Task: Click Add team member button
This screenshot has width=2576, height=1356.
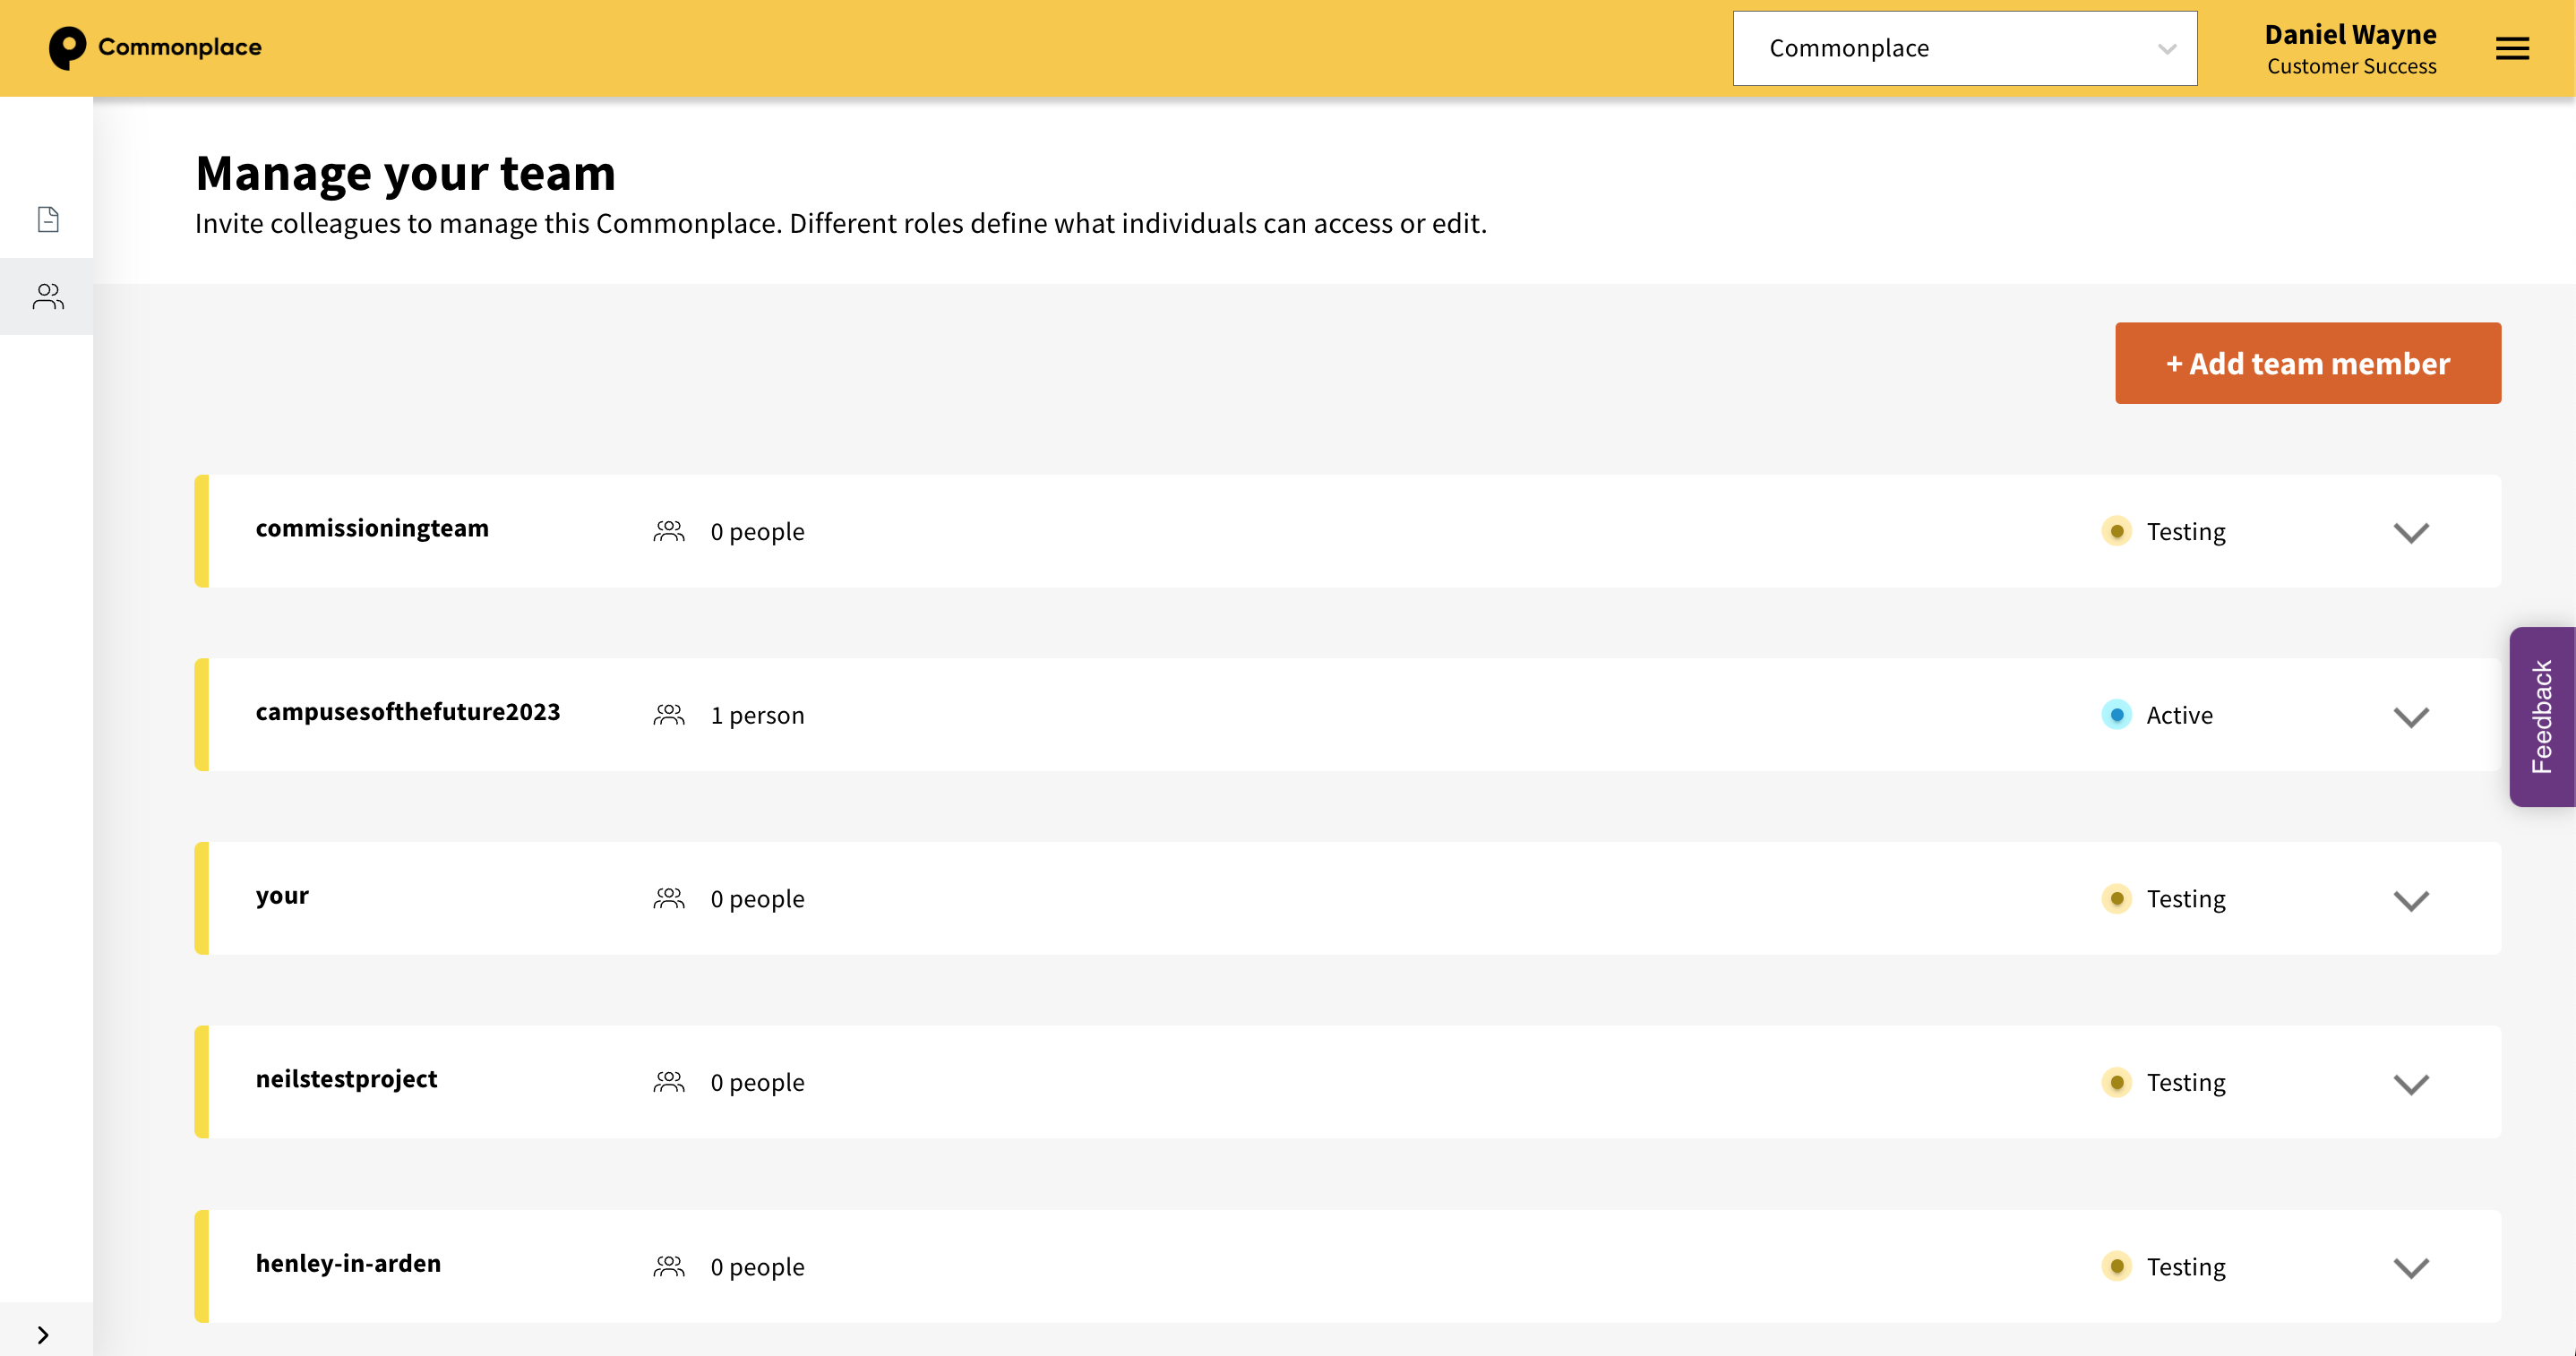Action: coord(2307,363)
